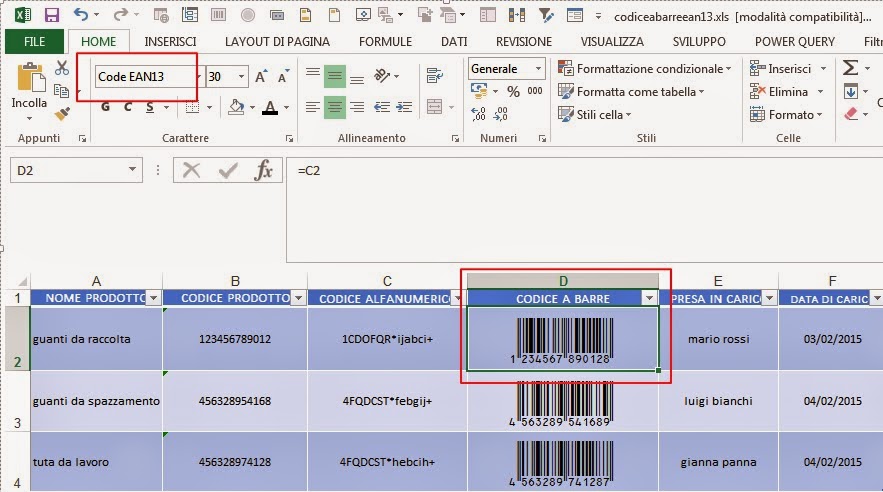The image size is (883, 492).
Task: Click the decrease indent icon
Action: pyautogui.click(x=382, y=107)
